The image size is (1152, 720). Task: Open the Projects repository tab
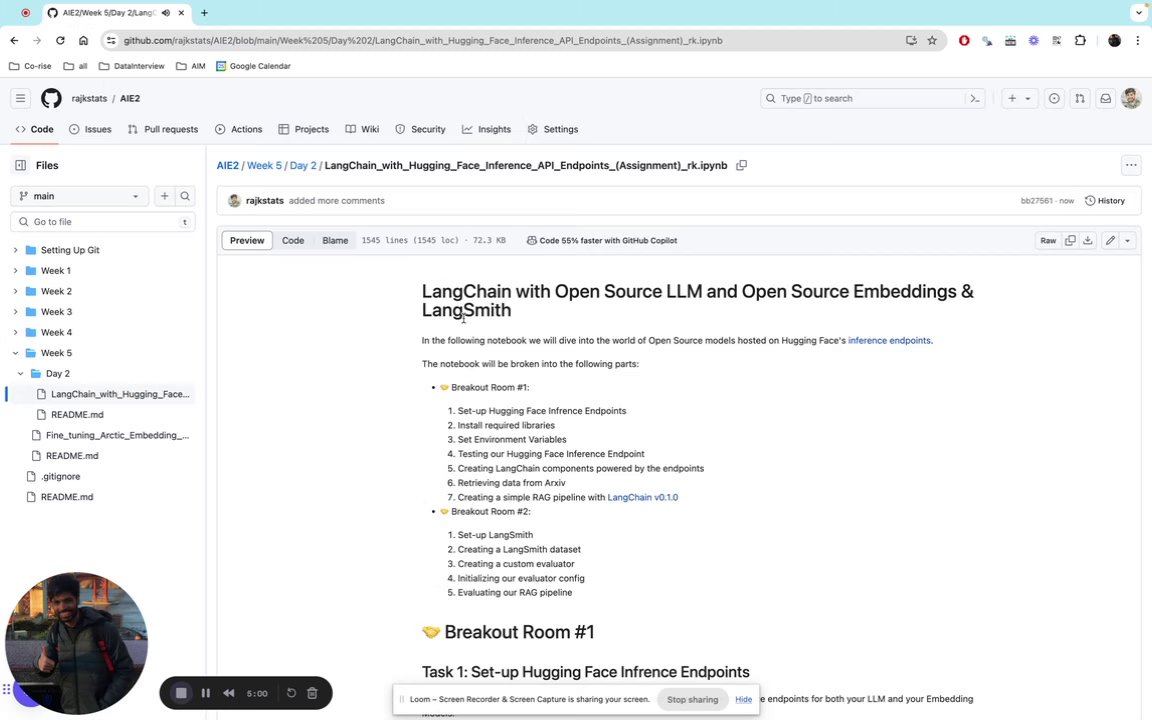click(x=303, y=129)
